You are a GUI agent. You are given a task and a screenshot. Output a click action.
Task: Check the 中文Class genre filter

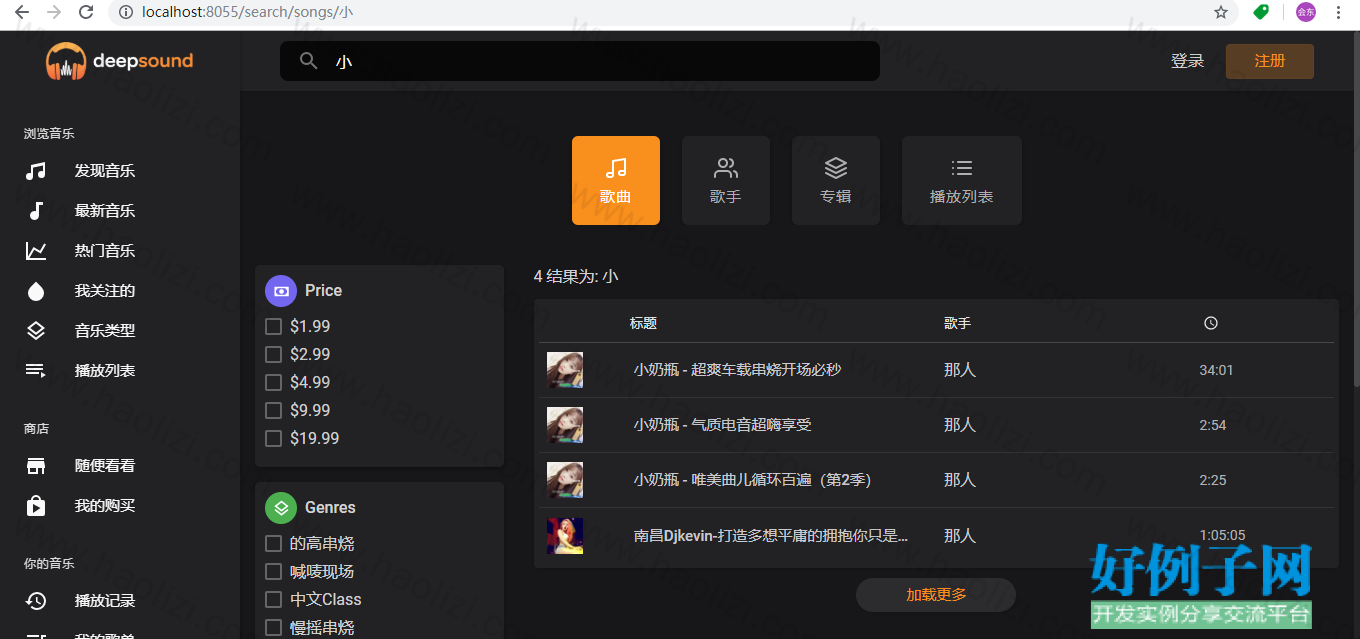273,599
